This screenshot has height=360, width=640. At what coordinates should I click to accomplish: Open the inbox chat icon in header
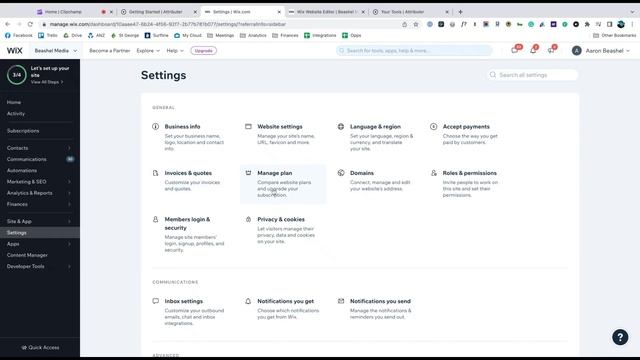(515, 50)
